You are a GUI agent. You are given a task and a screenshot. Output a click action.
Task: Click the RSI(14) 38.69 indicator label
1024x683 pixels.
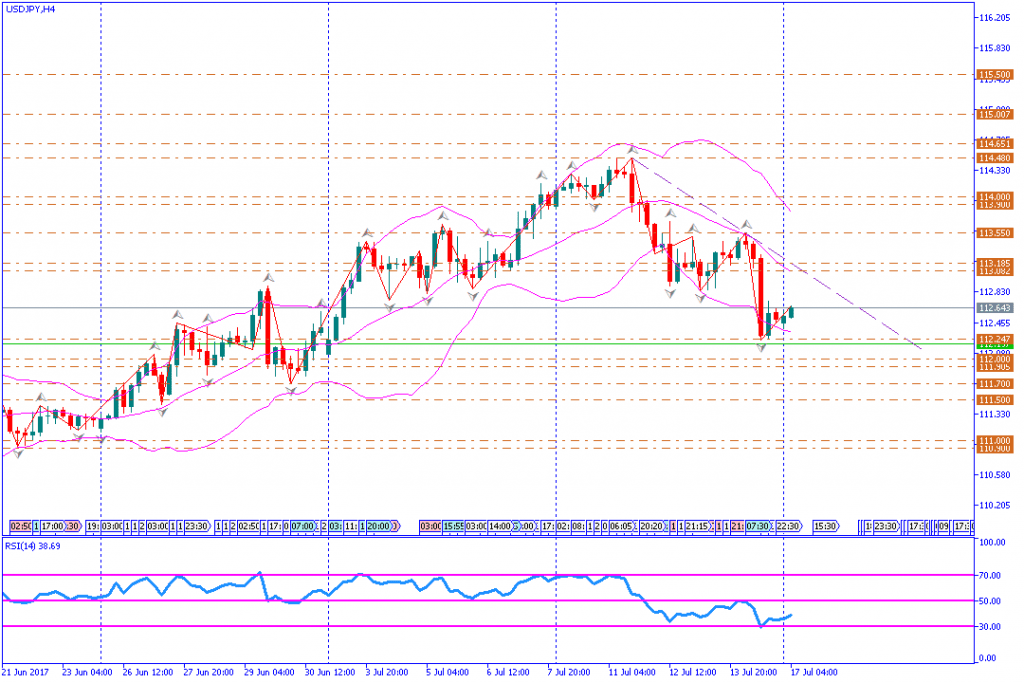[33, 546]
